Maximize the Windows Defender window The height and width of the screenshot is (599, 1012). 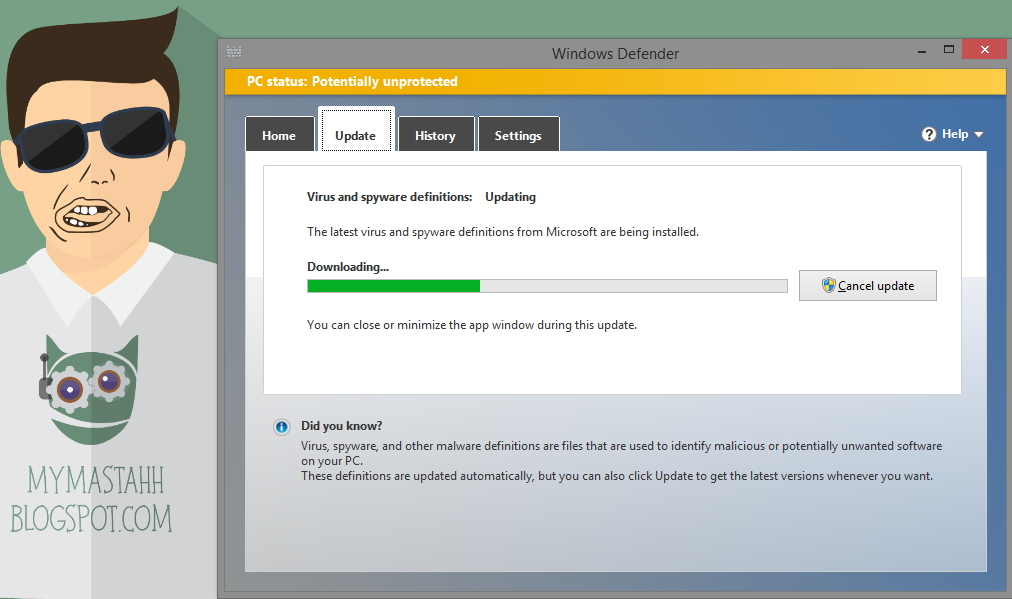[x=949, y=49]
